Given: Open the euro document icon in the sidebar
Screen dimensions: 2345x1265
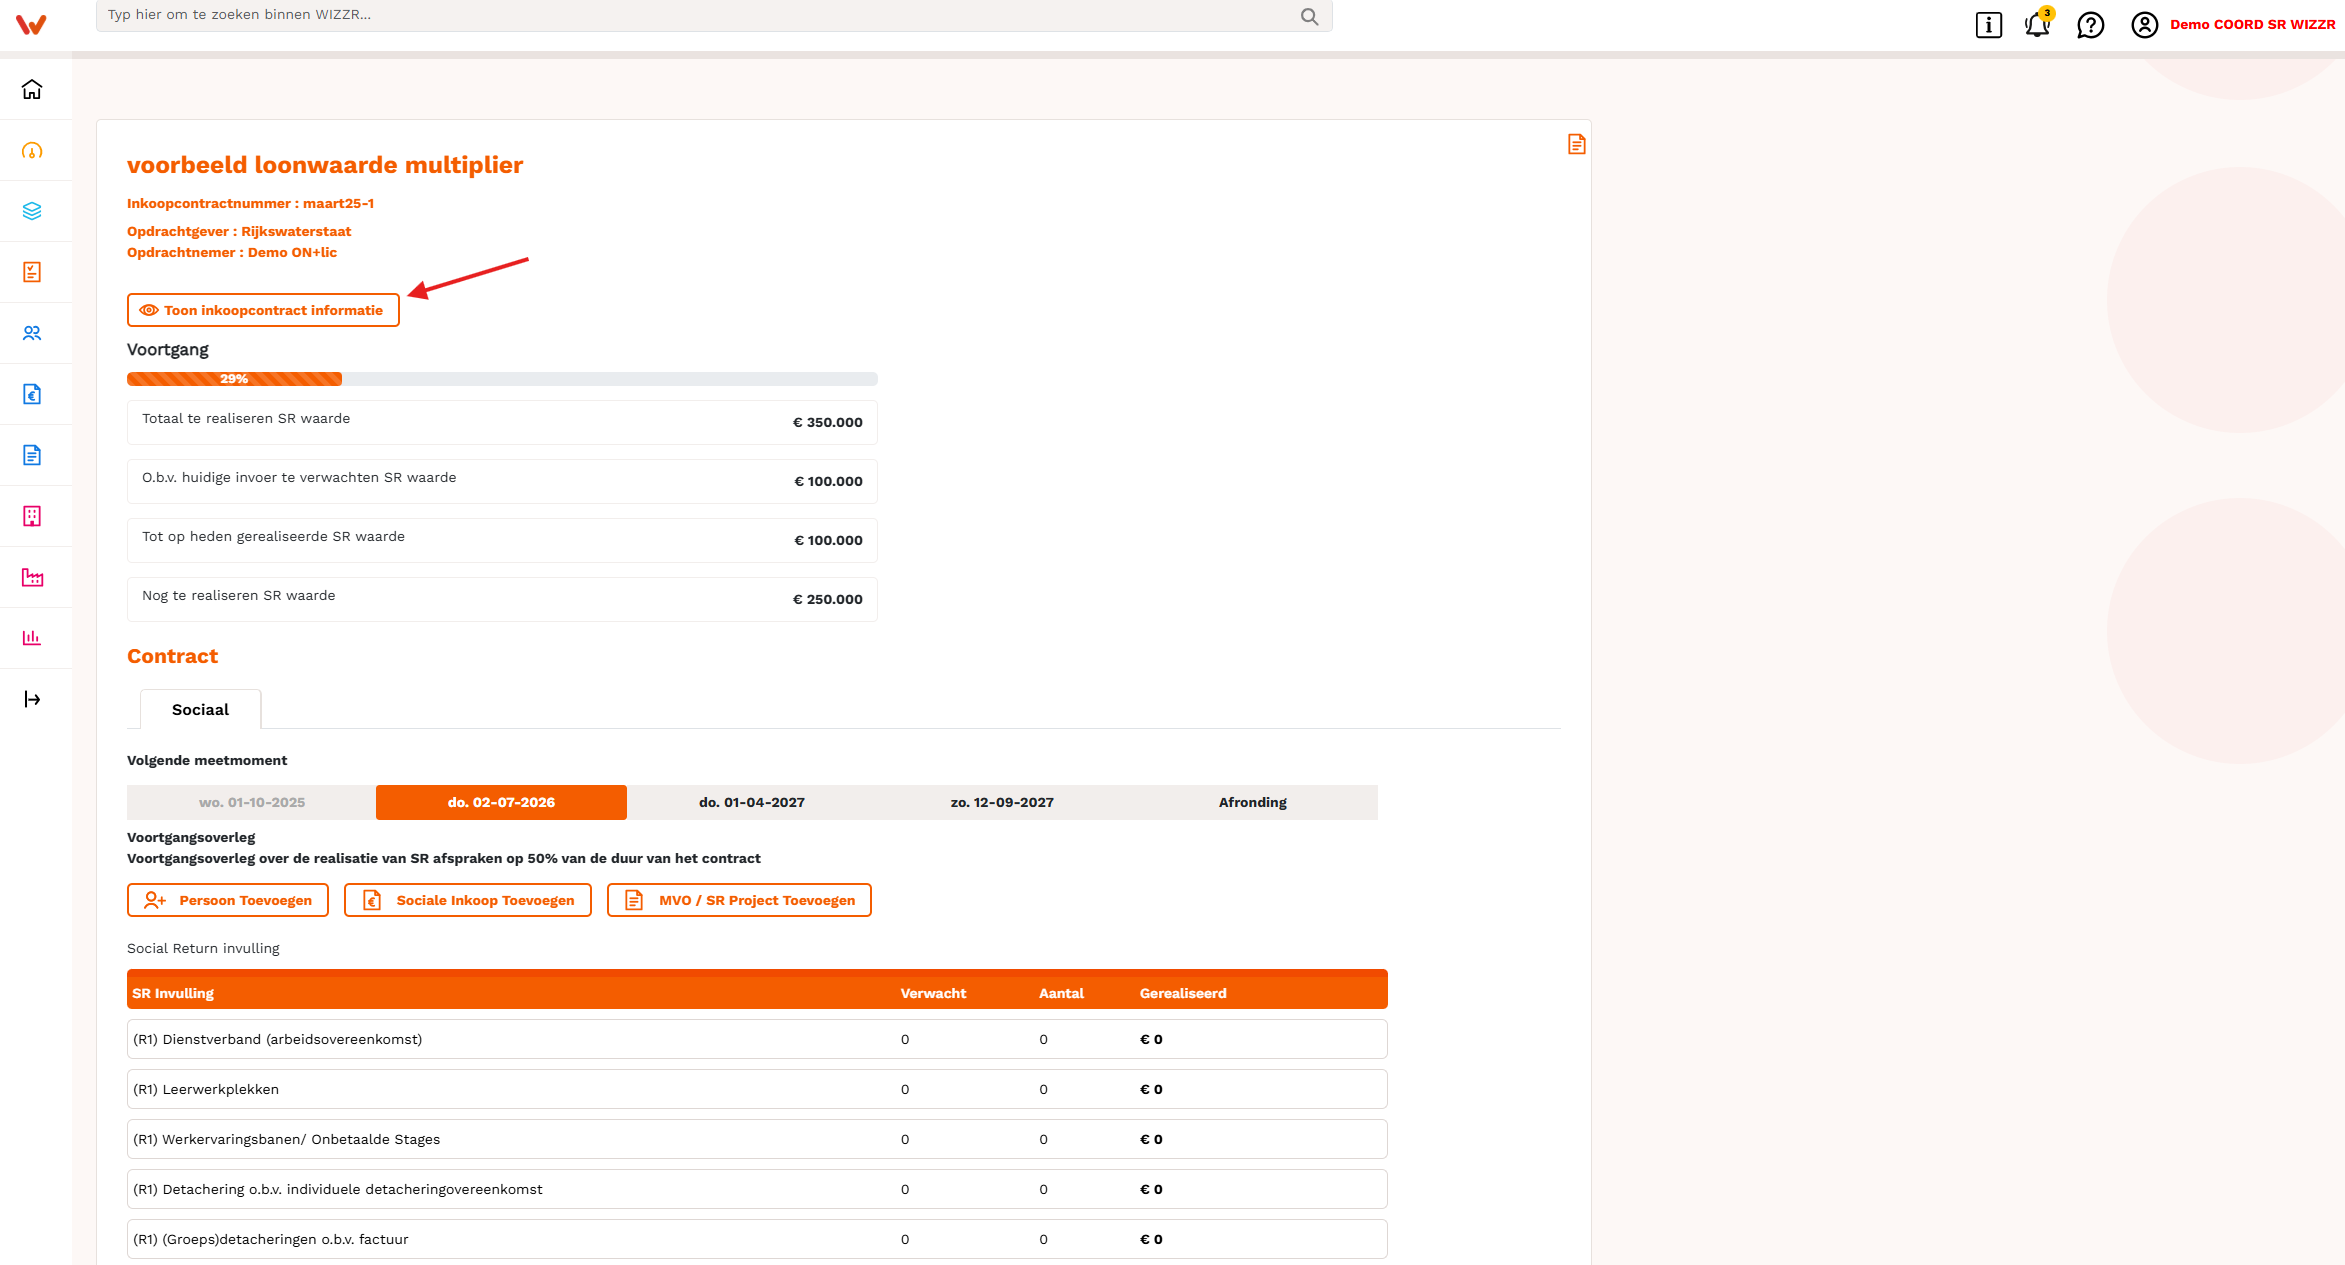Looking at the screenshot, I should (x=32, y=394).
